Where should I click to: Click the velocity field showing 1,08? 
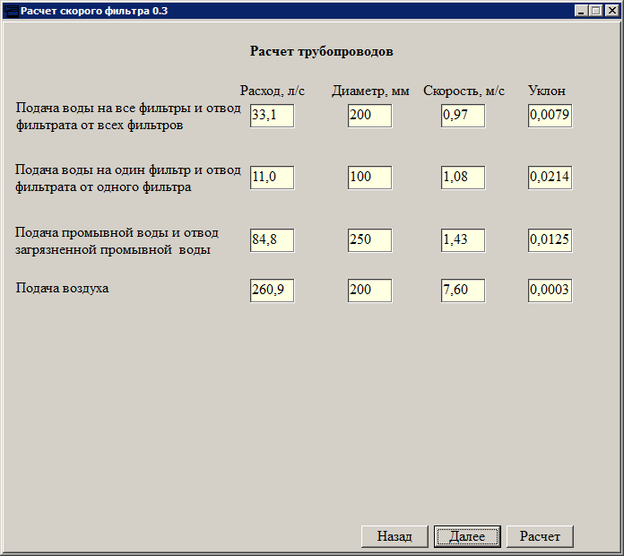(463, 178)
